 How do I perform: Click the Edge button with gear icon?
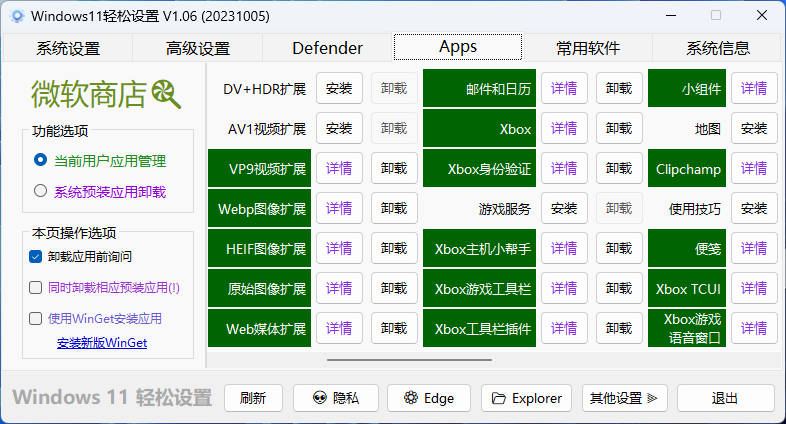[428, 398]
